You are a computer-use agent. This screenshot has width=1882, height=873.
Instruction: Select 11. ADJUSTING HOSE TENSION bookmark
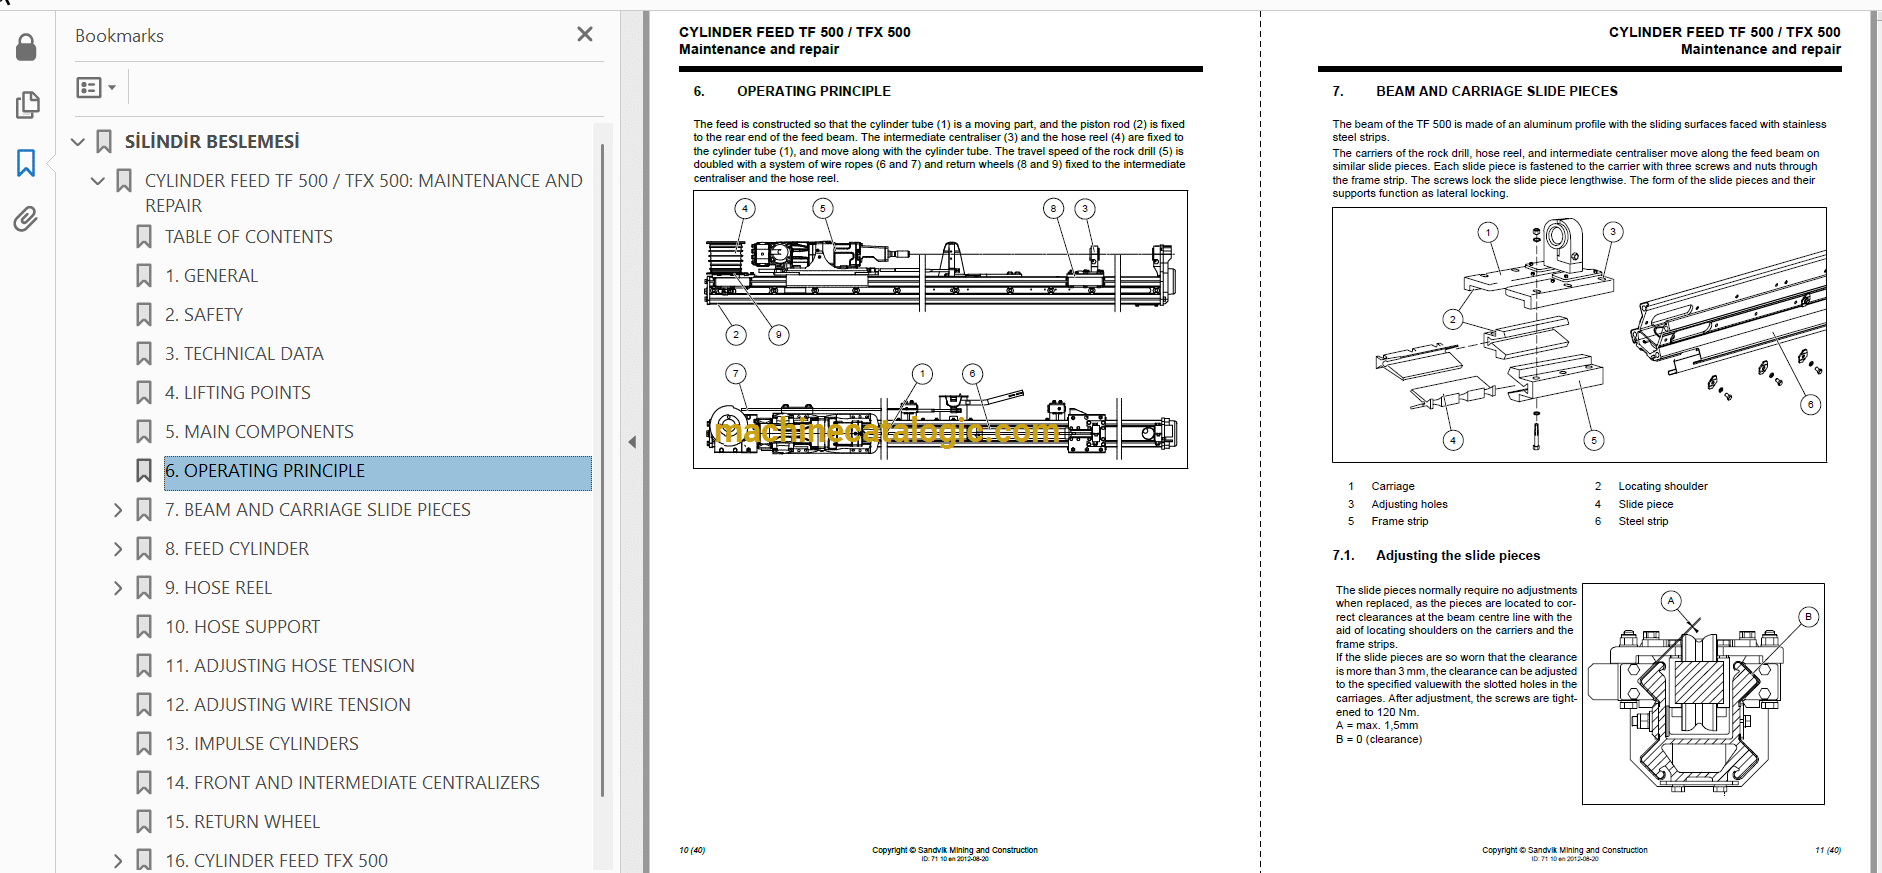(x=289, y=666)
